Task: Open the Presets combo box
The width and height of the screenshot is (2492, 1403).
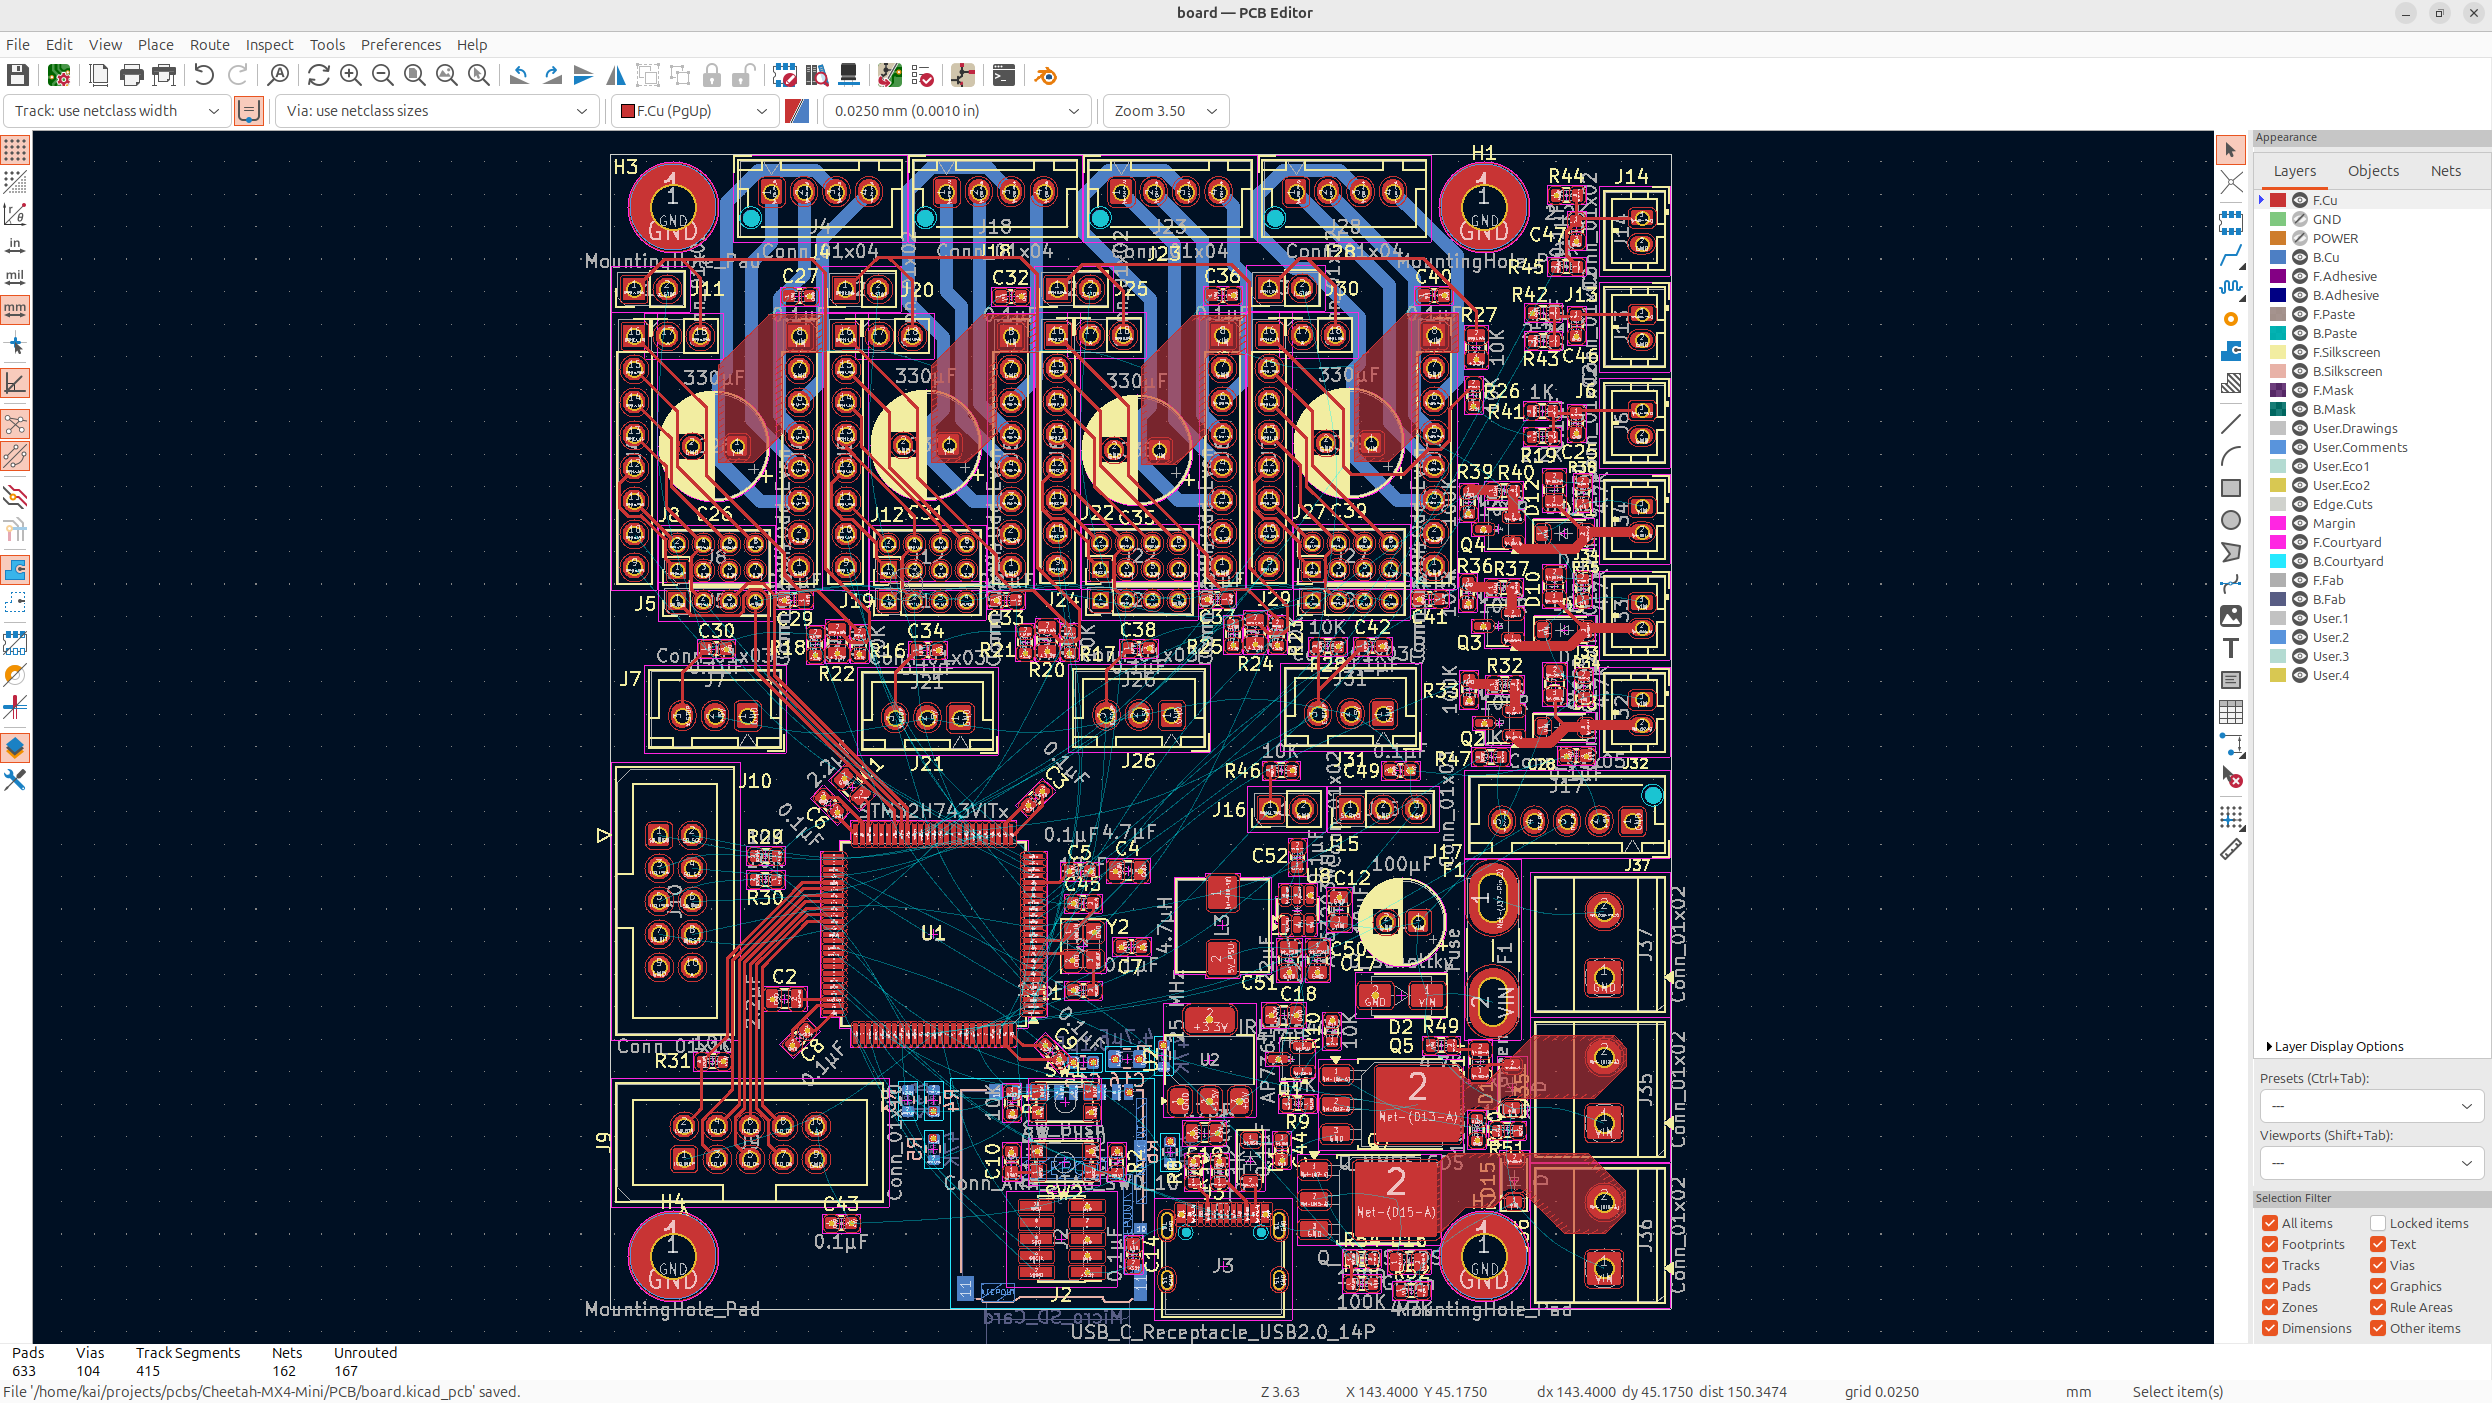Action: 2370,1106
